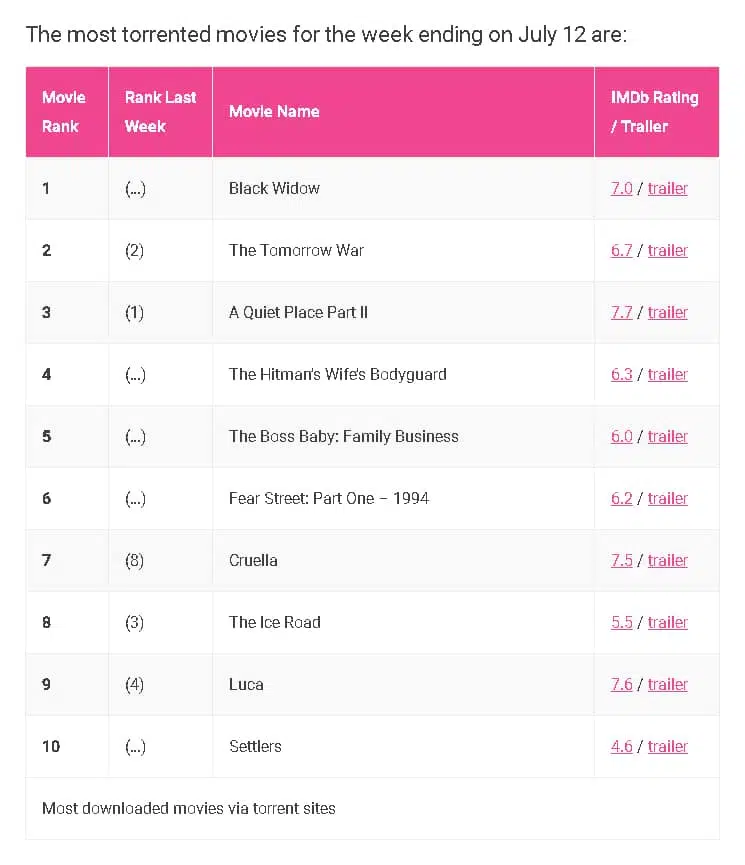The image size is (745, 865).
Task: Watch the Luca trailer
Action: coord(668,685)
